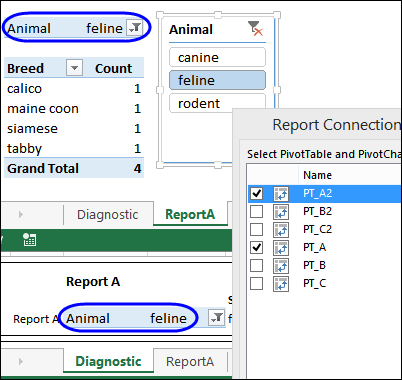This screenshot has width=402, height=380.
Task: Click the macro recording status bar icon
Action: (29, 240)
